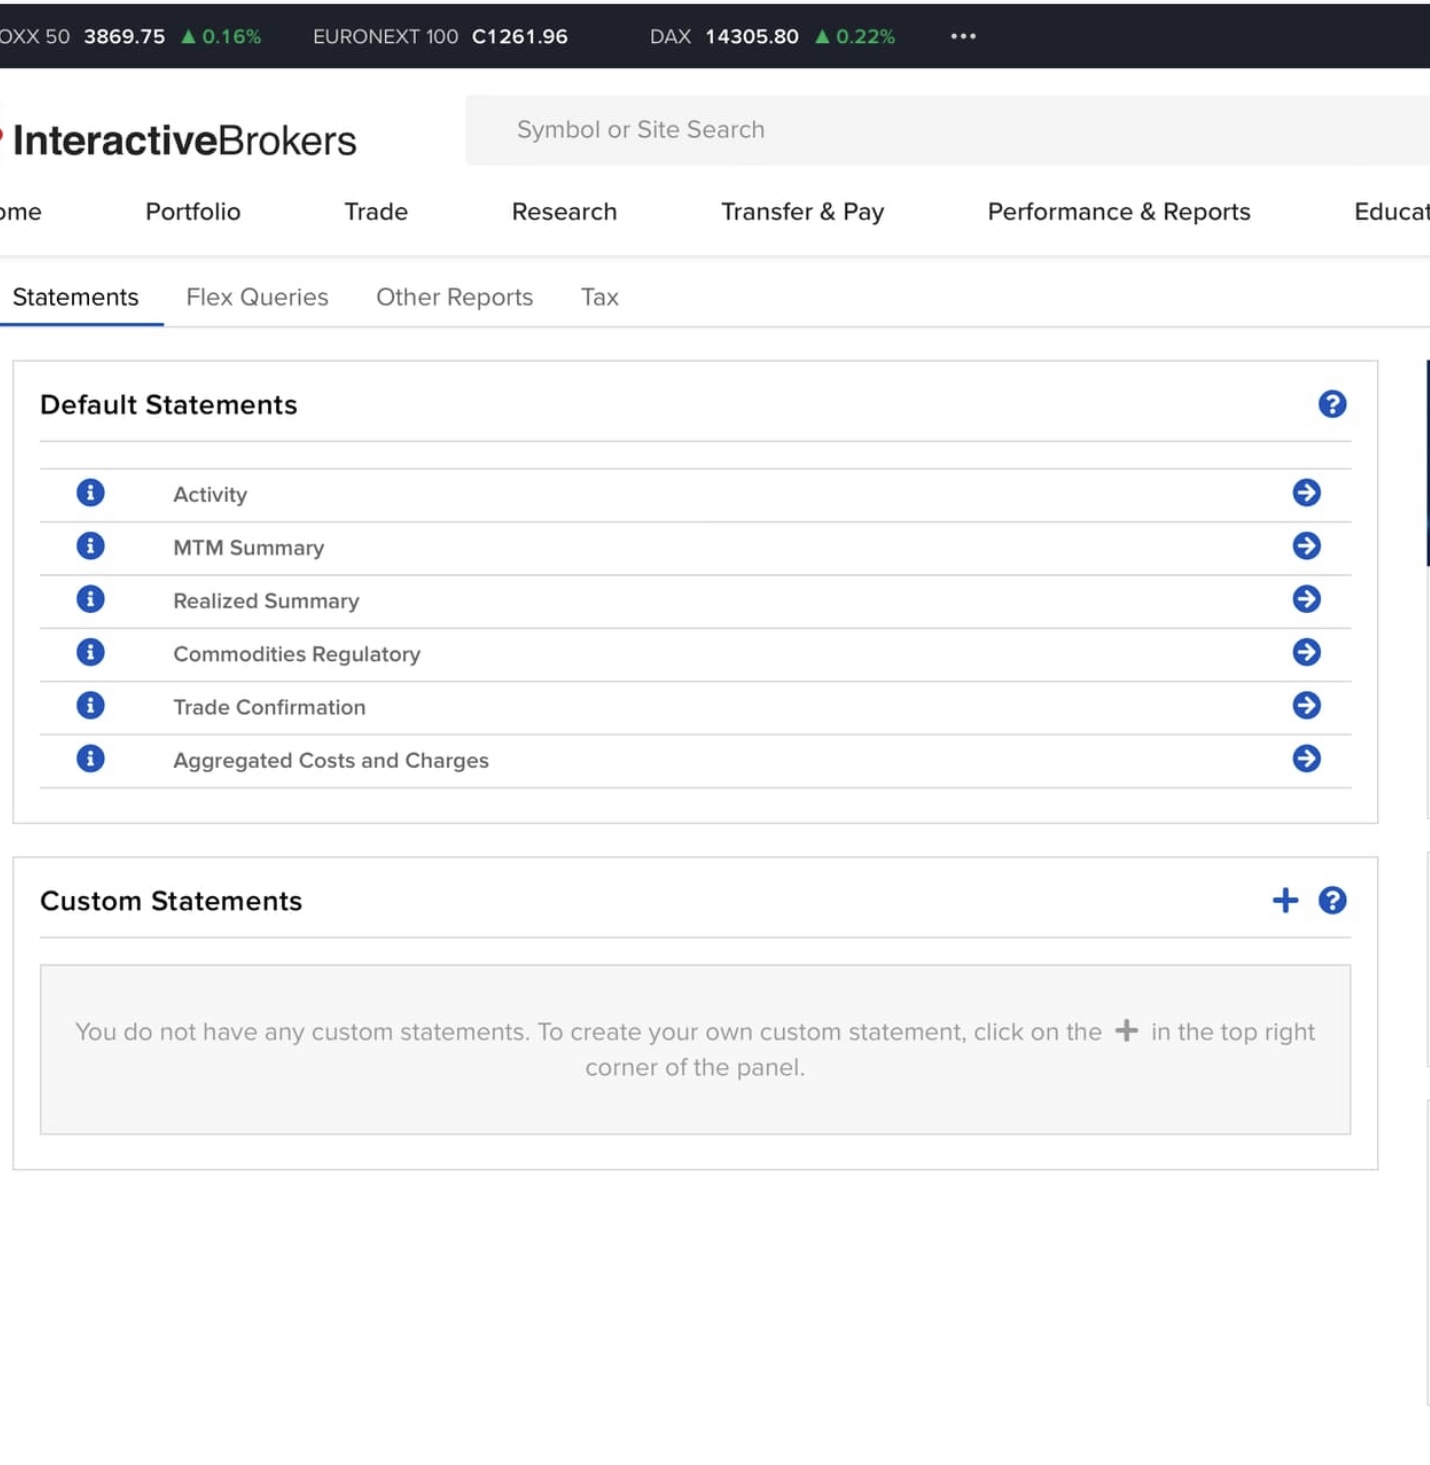Open the Portfolio menu
Image resolution: width=1430 pixels, height=1465 pixels.
tap(193, 212)
